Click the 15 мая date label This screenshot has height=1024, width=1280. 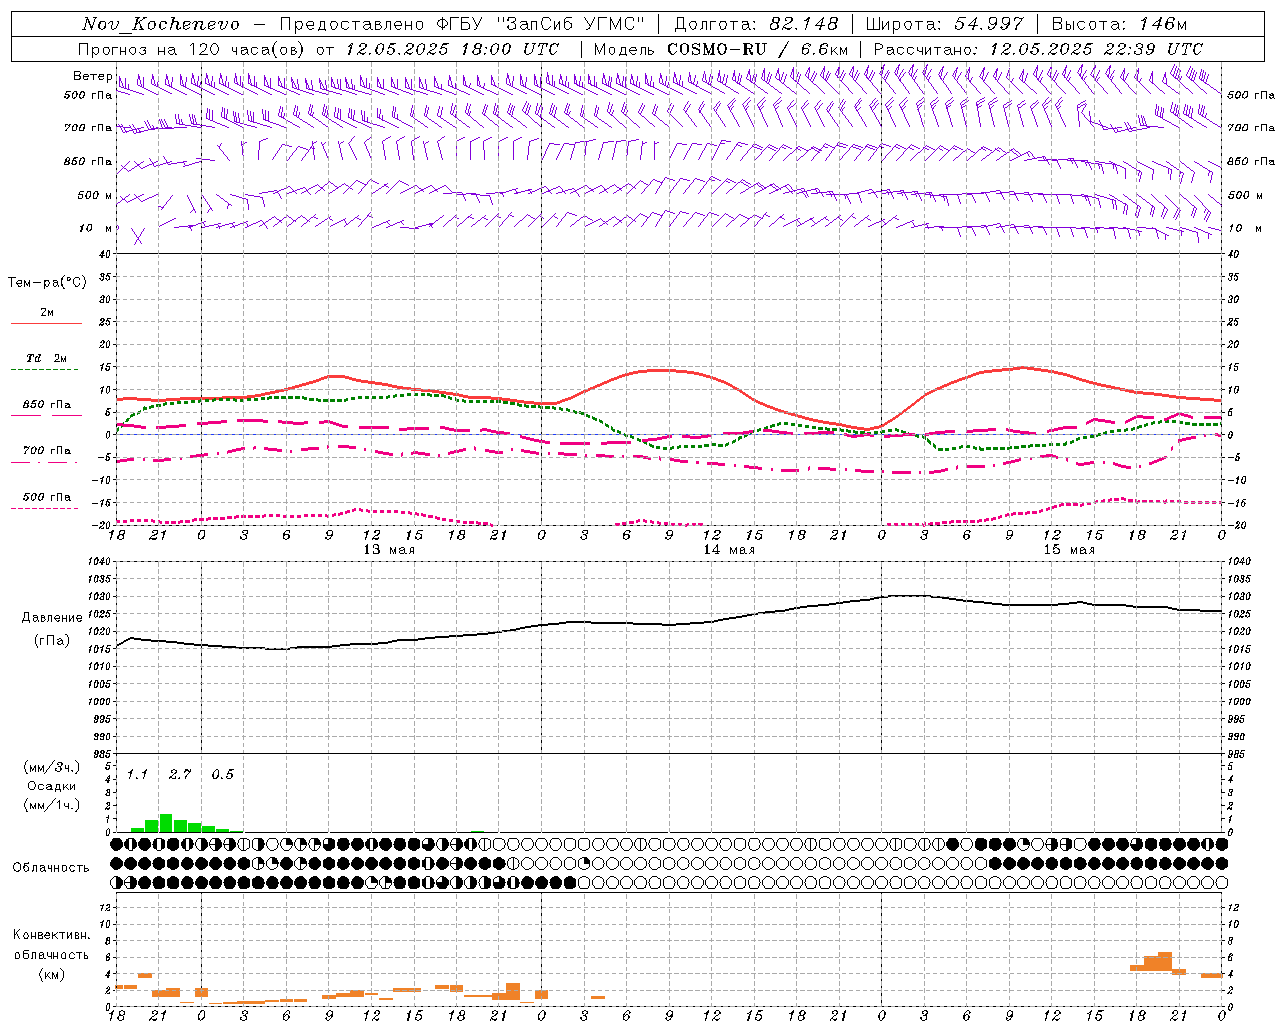point(1069,550)
